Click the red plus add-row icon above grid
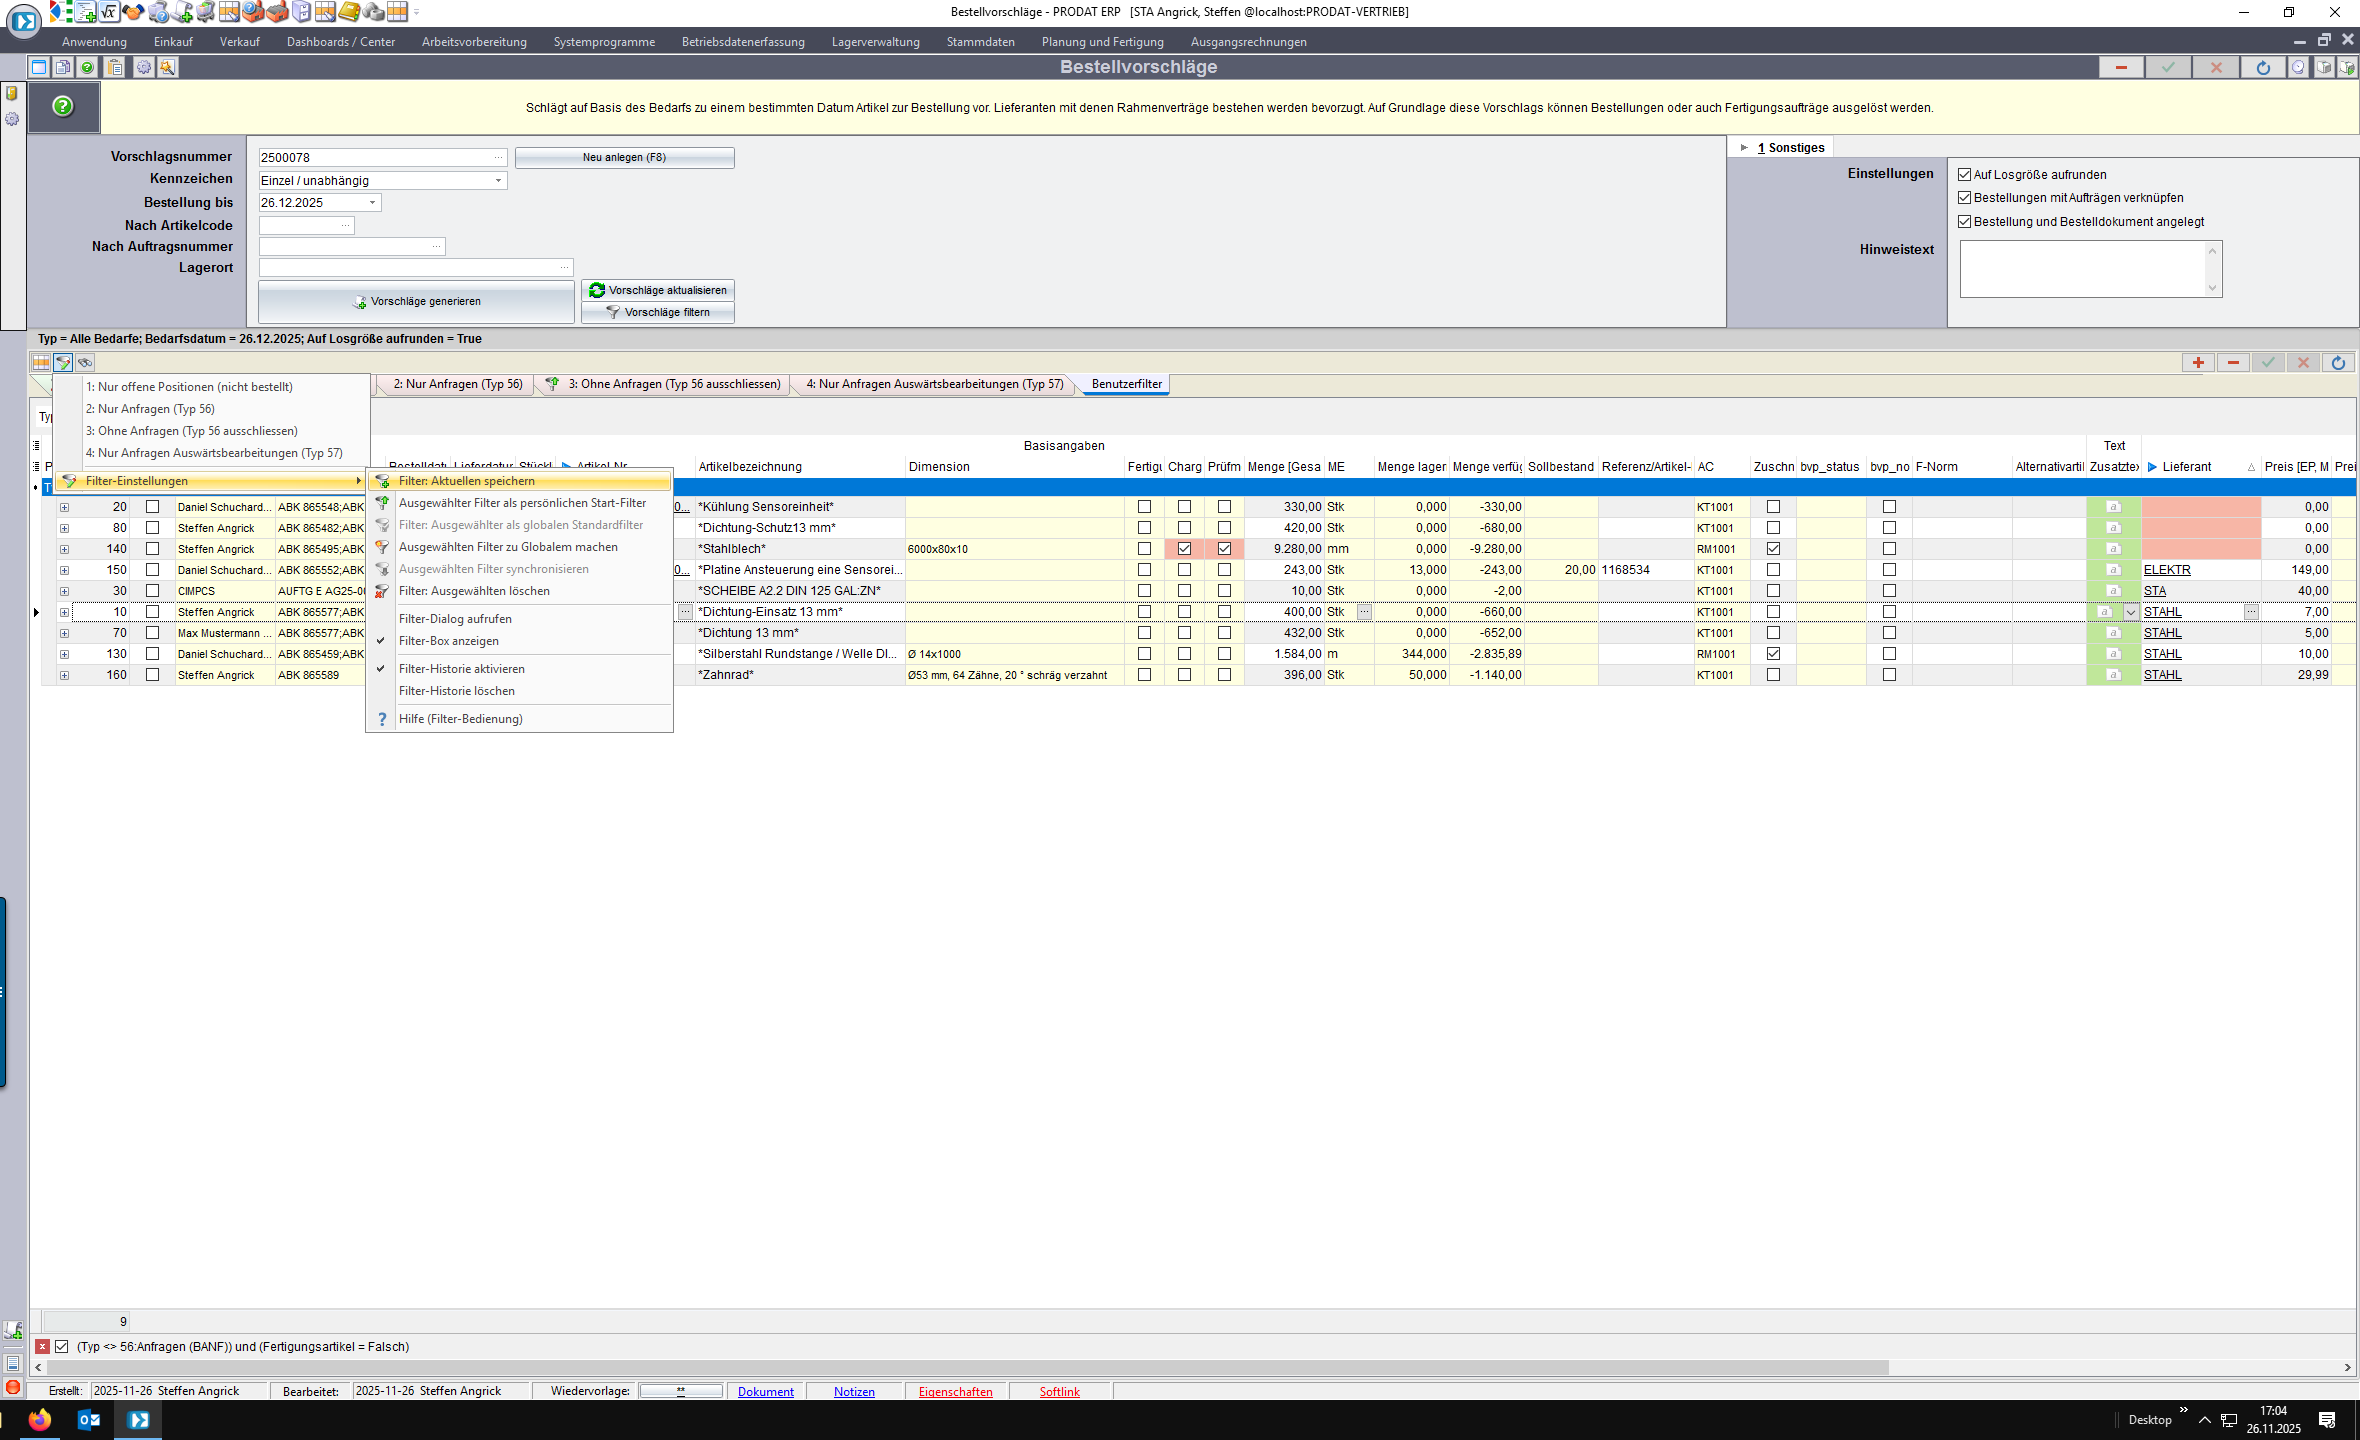2360x1440 pixels. (2198, 363)
